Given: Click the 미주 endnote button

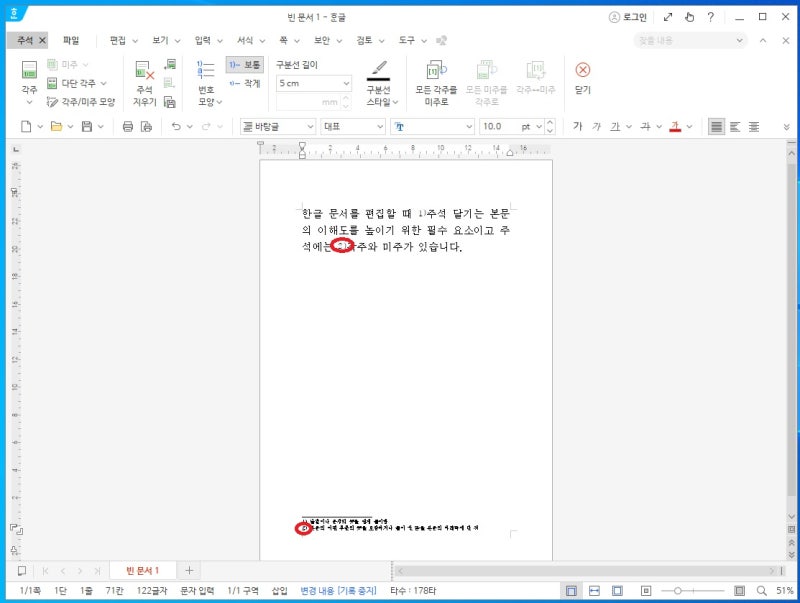Looking at the screenshot, I should point(63,65).
